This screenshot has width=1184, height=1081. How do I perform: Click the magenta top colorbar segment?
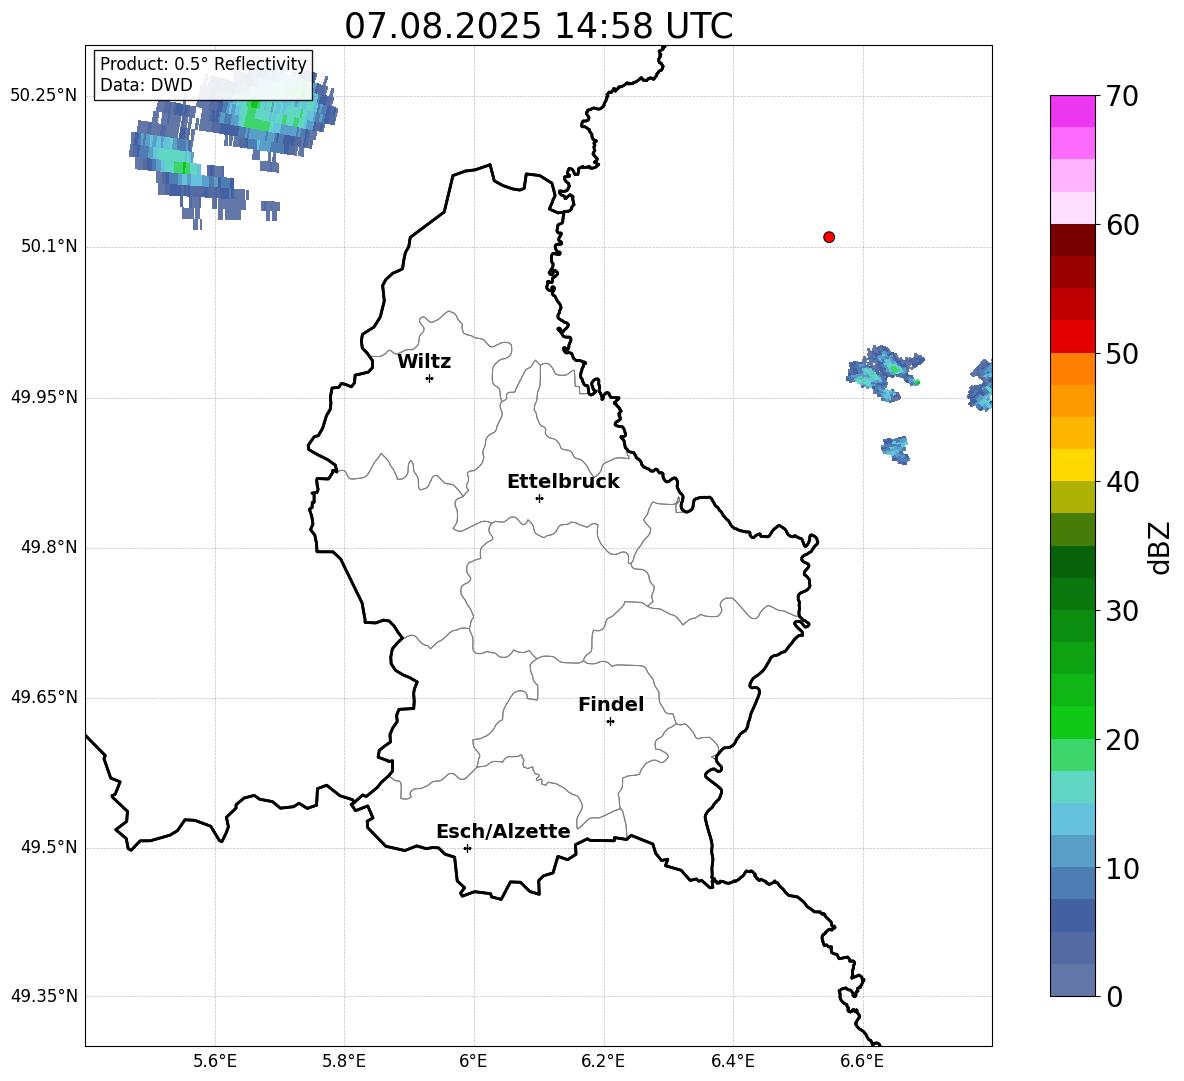click(x=1072, y=111)
